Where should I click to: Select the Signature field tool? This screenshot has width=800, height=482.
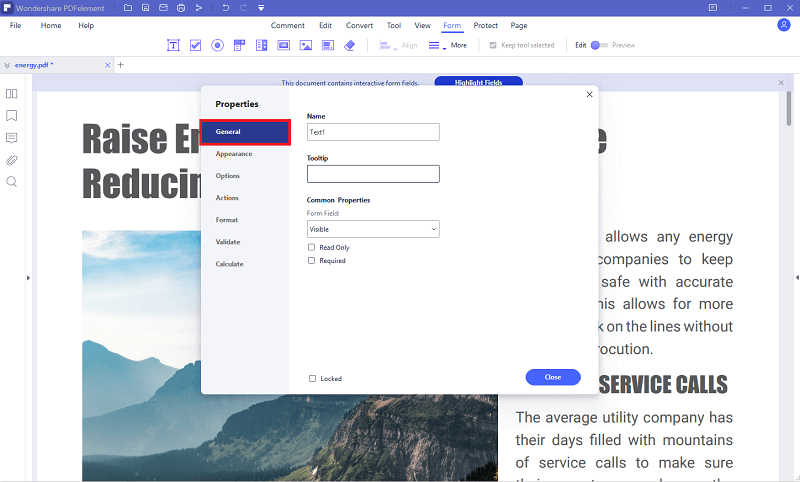tap(328, 45)
